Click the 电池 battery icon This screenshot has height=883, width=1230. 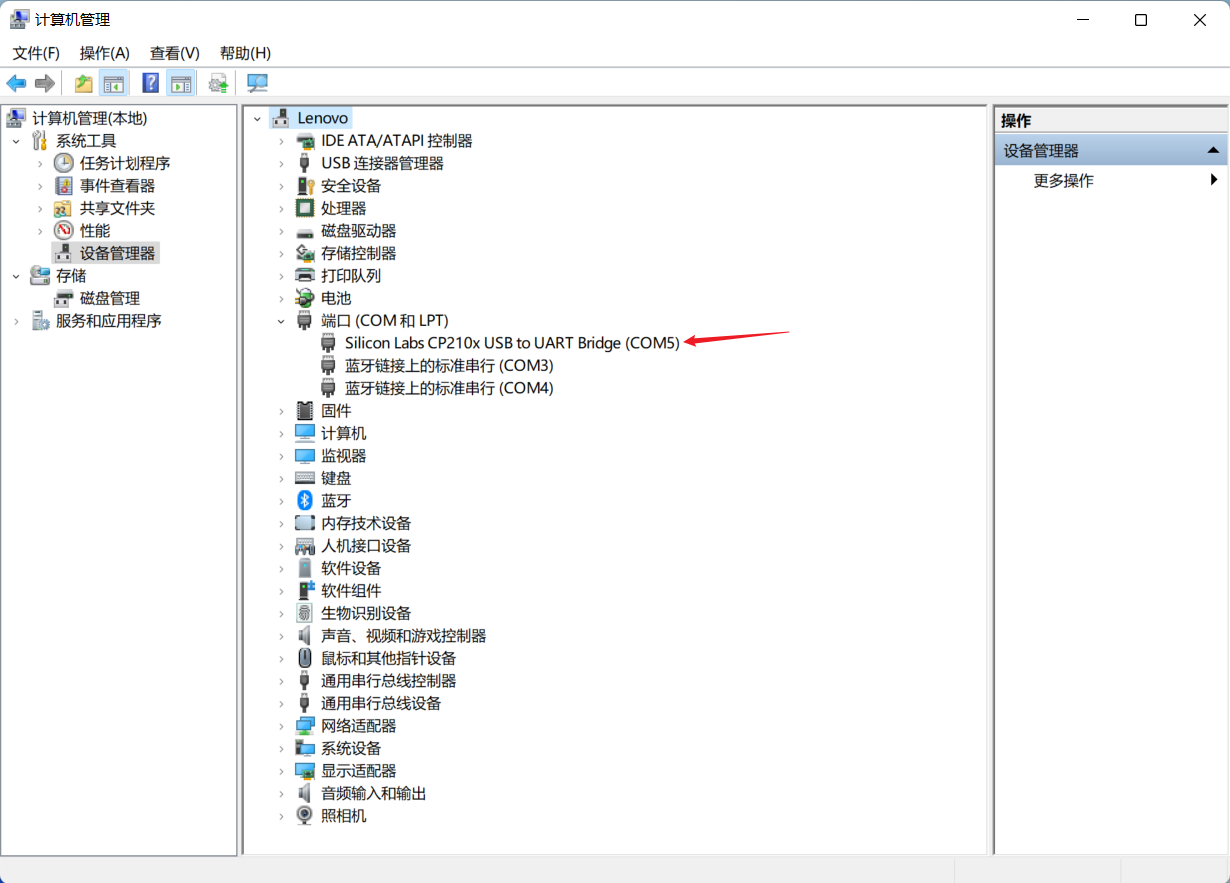coord(305,298)
